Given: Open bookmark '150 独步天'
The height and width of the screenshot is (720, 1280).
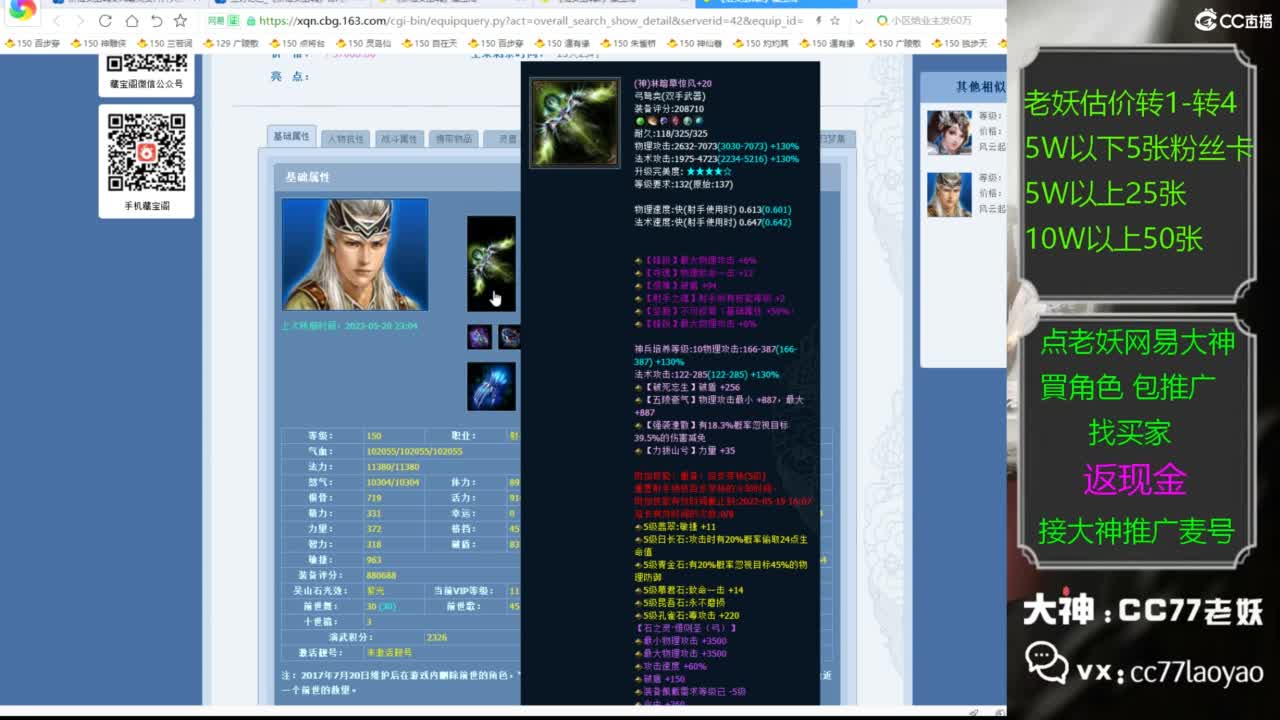Looking at the screenshot, I should (959, 43).
